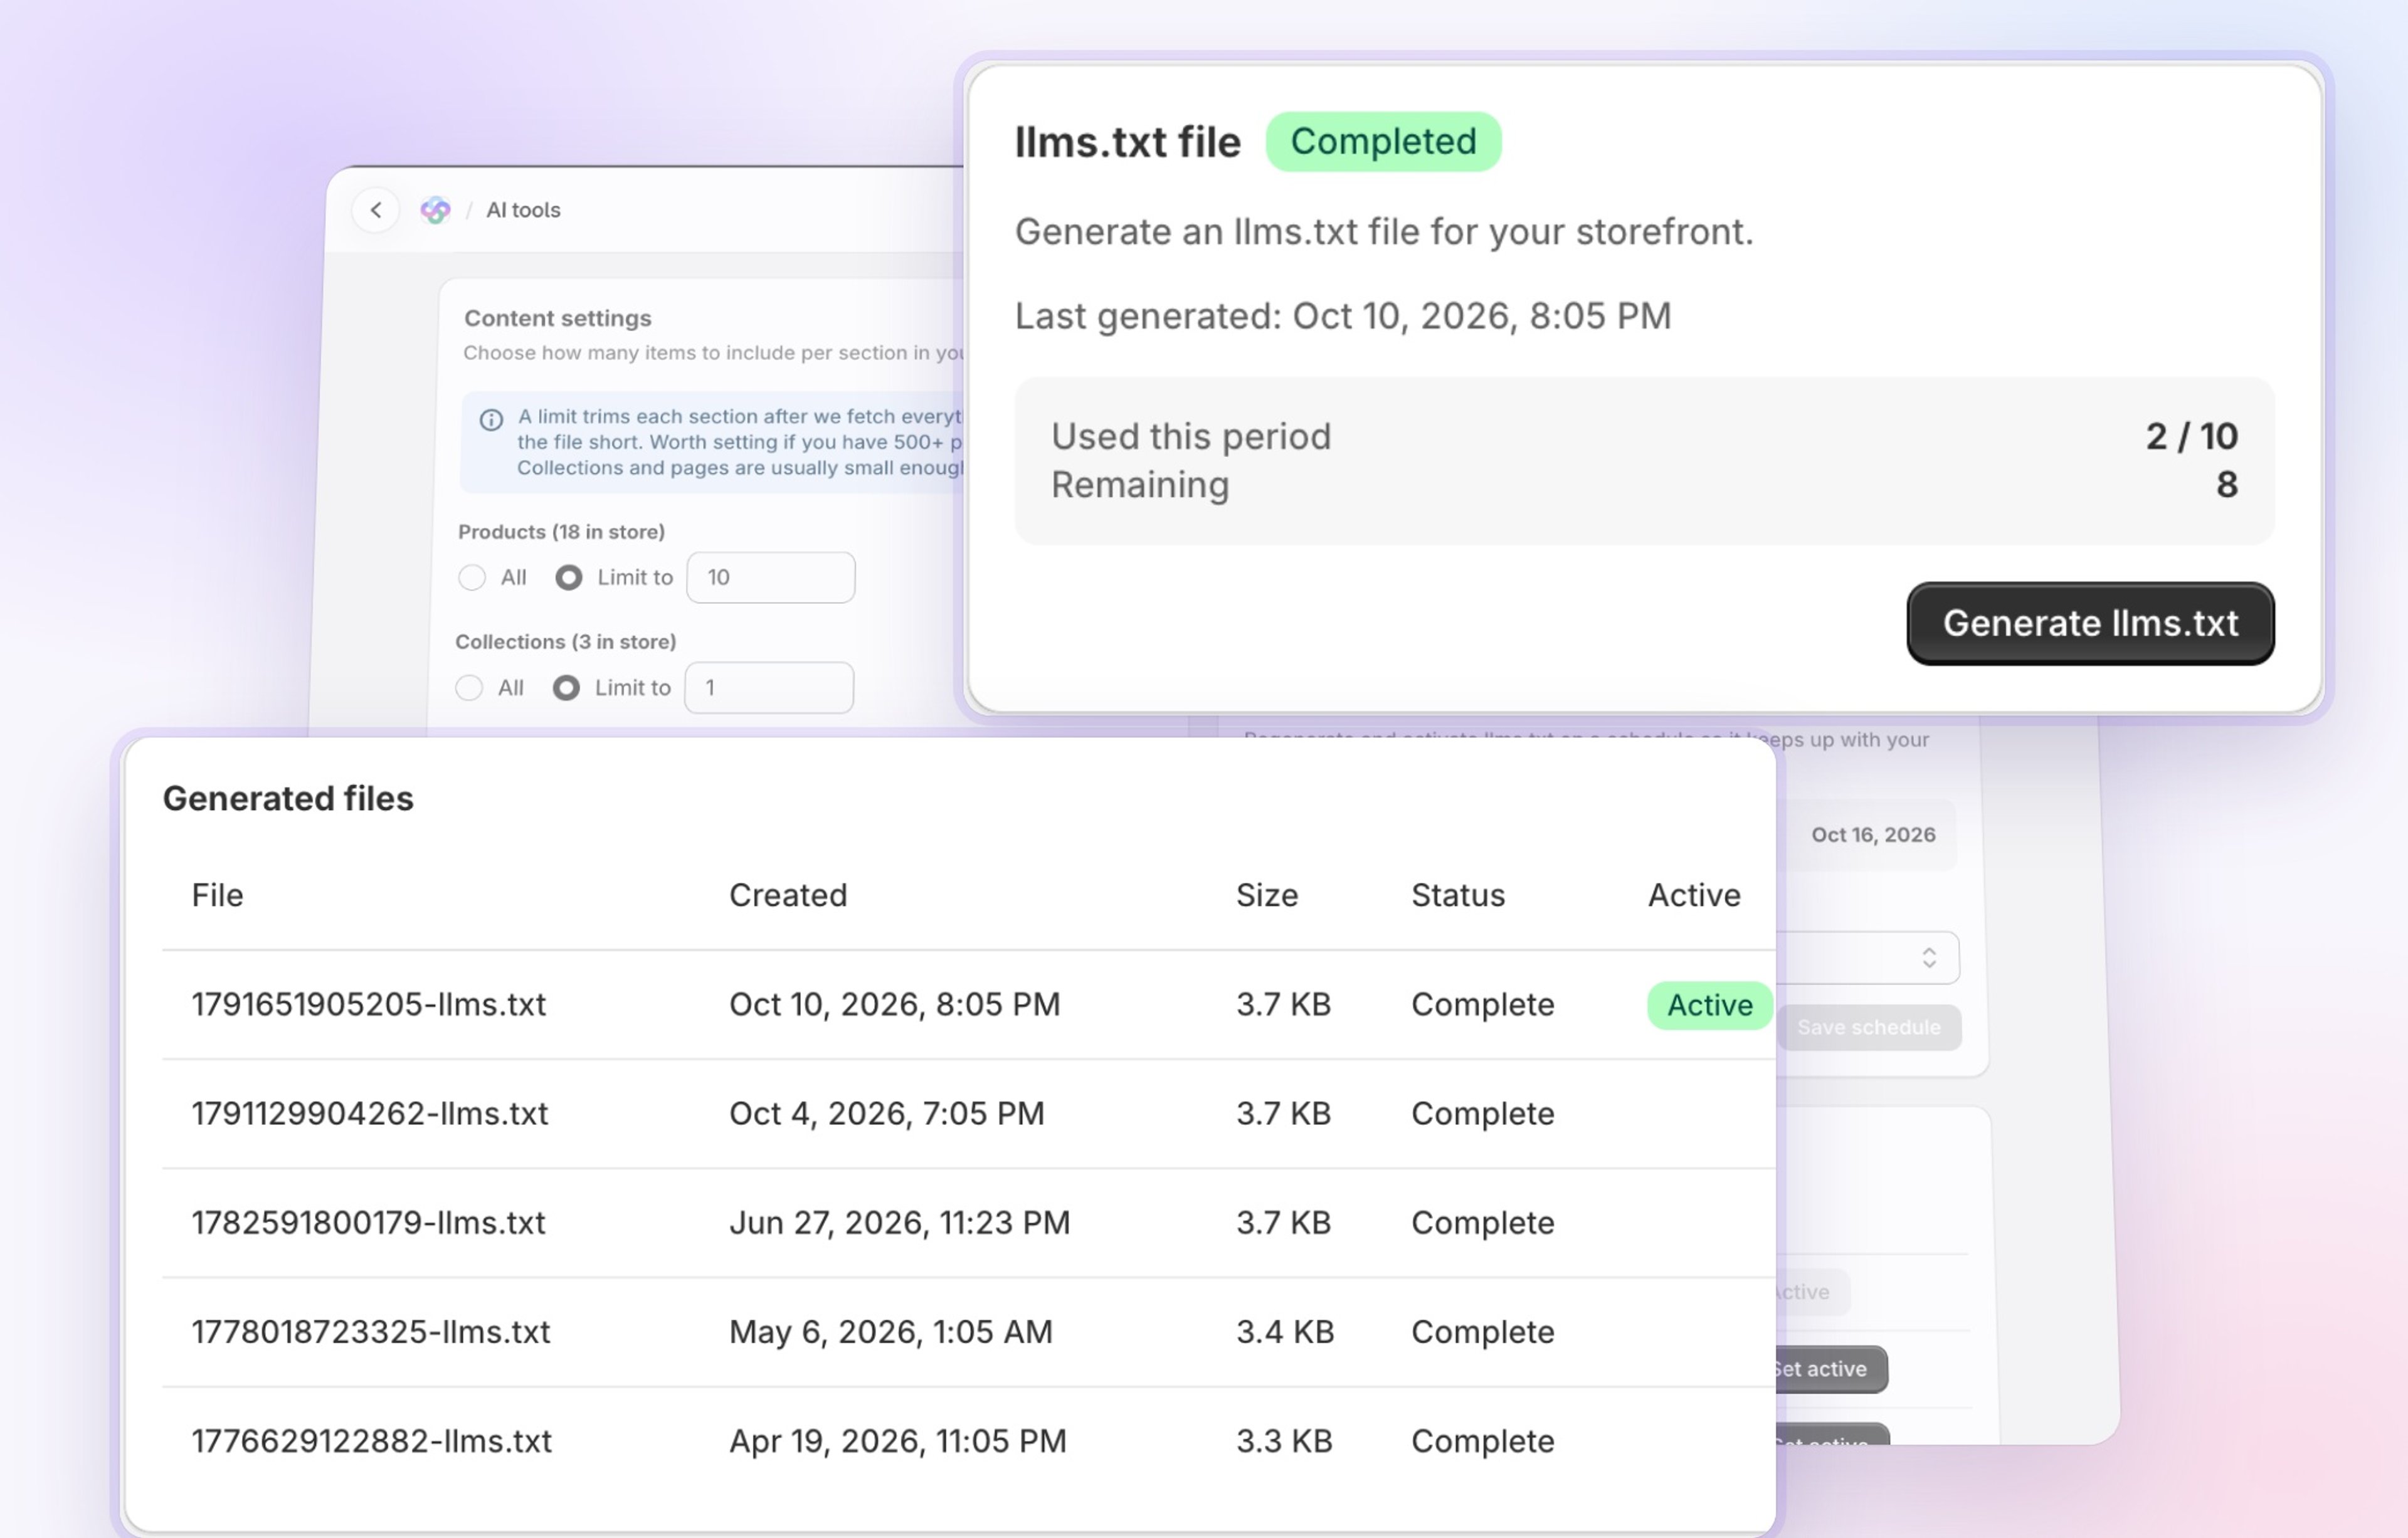Viewport: 2408px width, 1538px height.
Task: Click Complete status for Apr 19 file
Action: pos(1483,1441)
